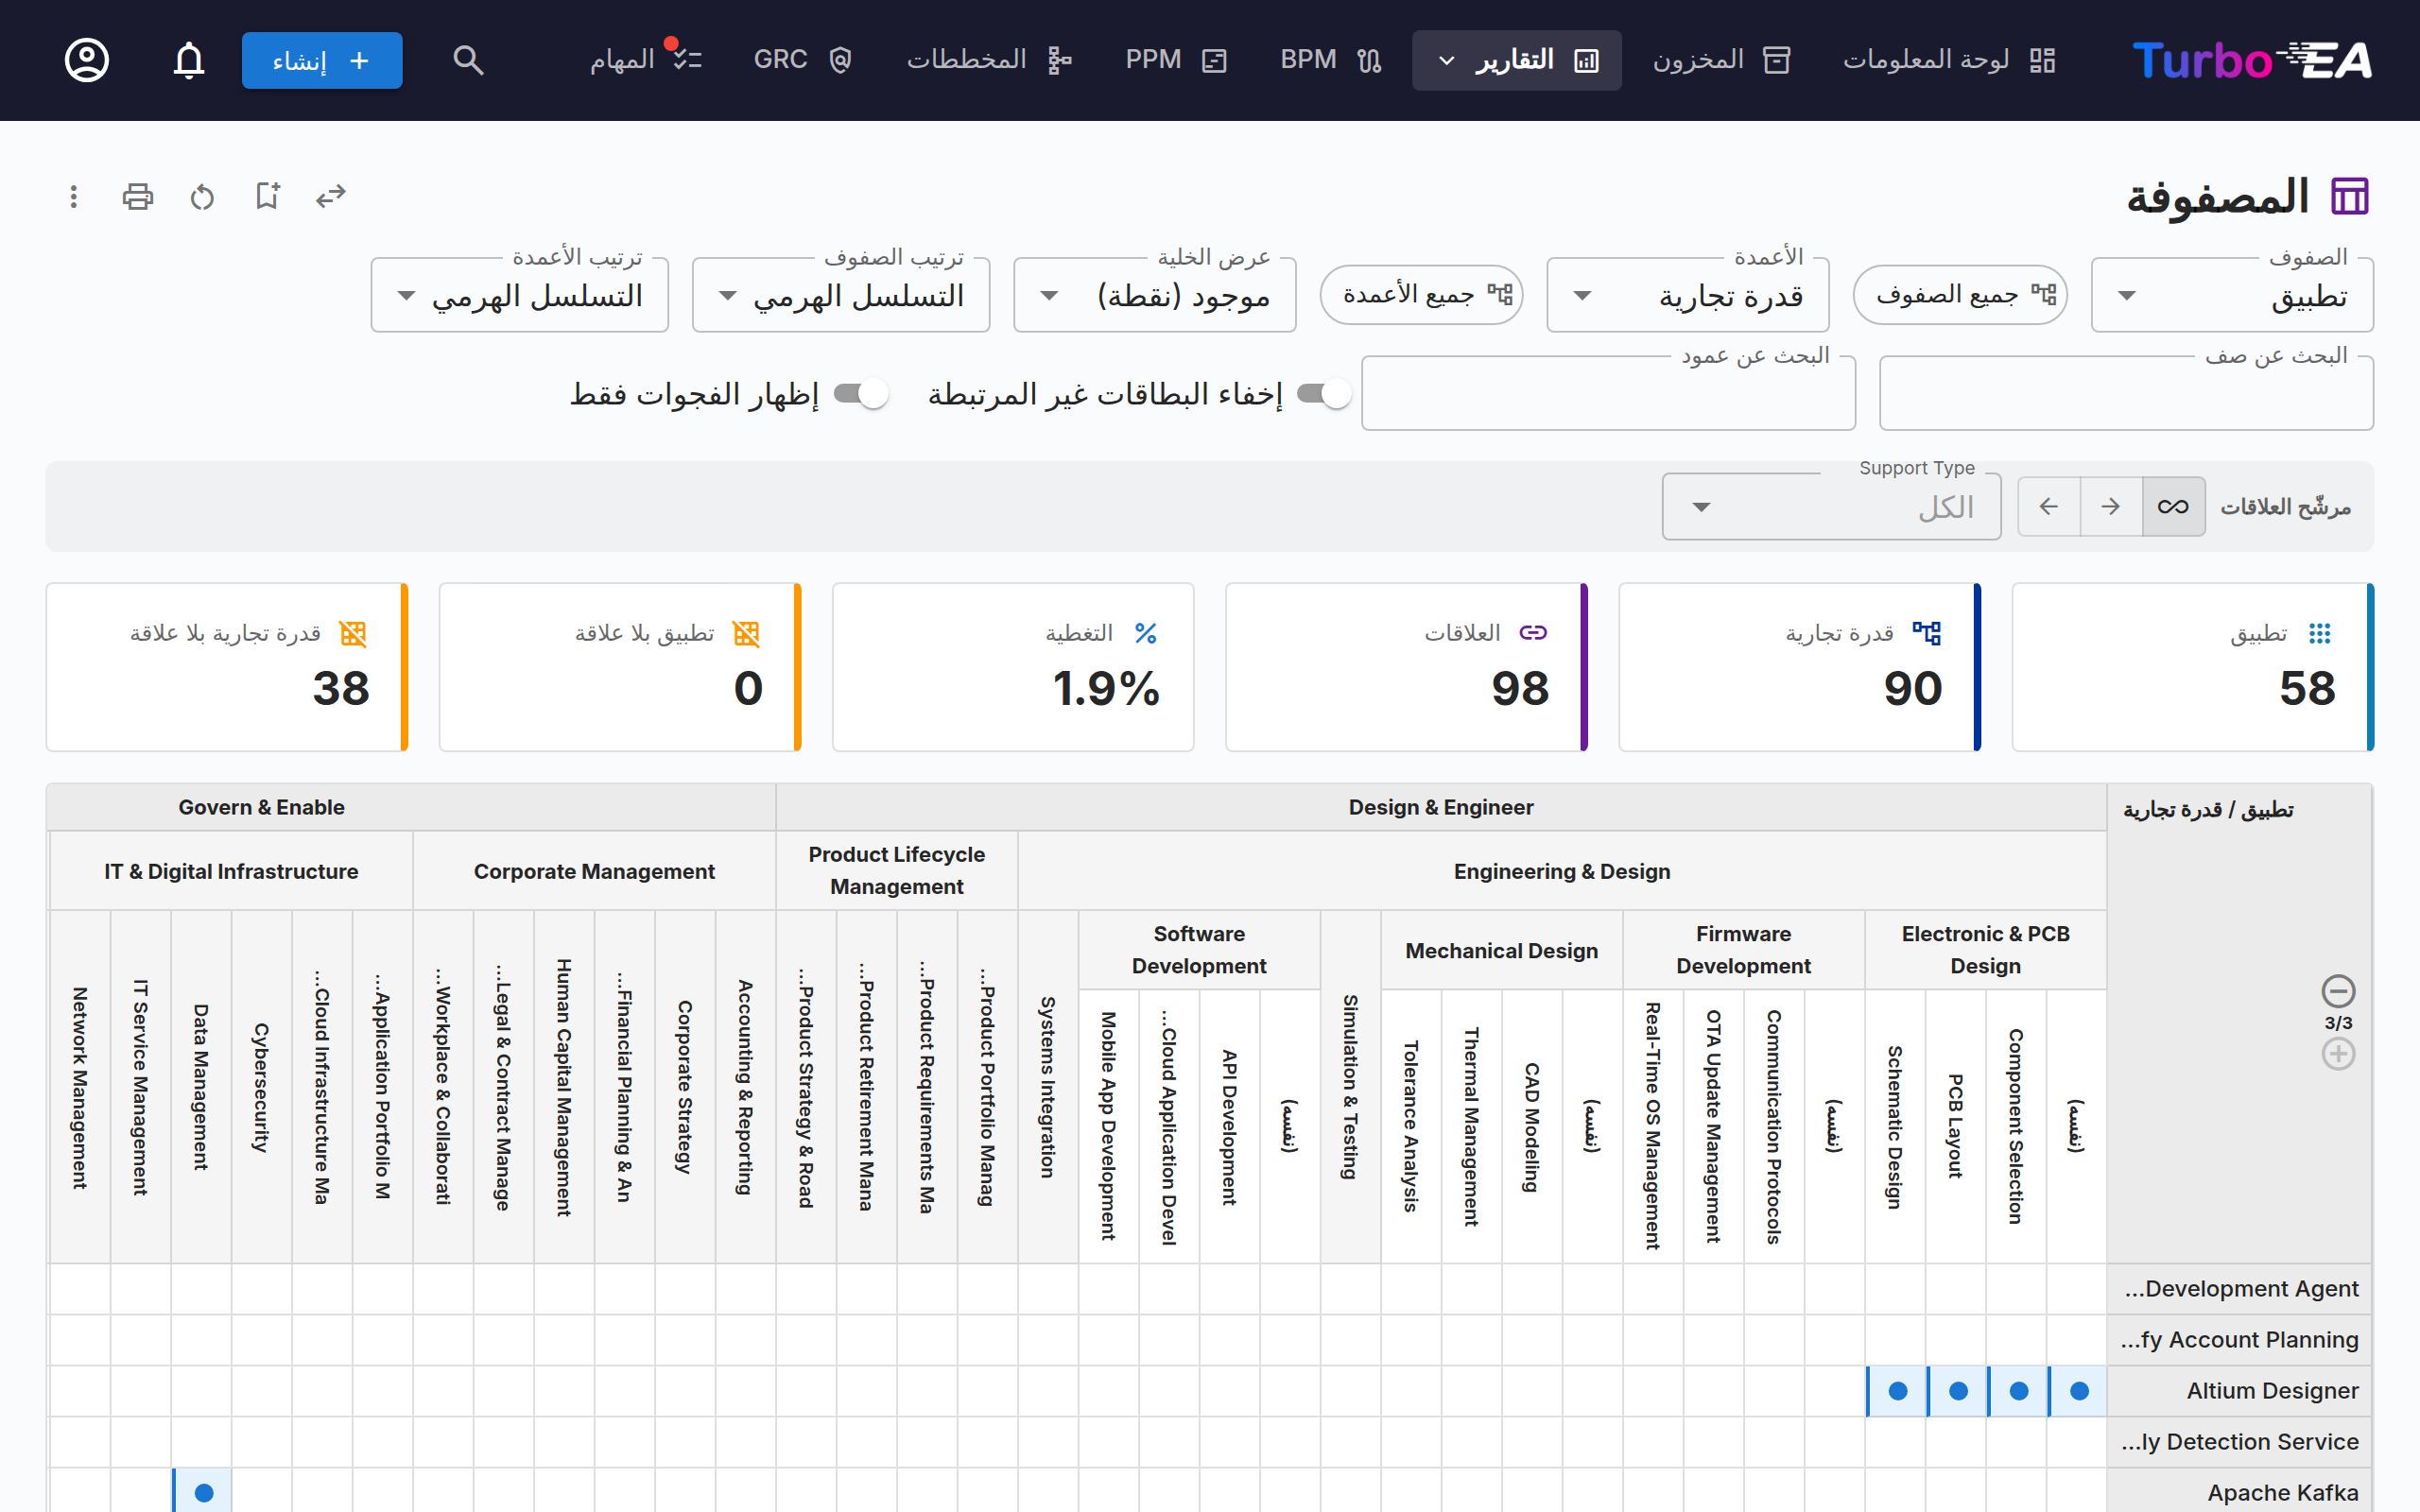This screenshot has width=2420, height=1512.
Task: Collapse column hierarchy with minus icon
Action: tap(2338, 991)
